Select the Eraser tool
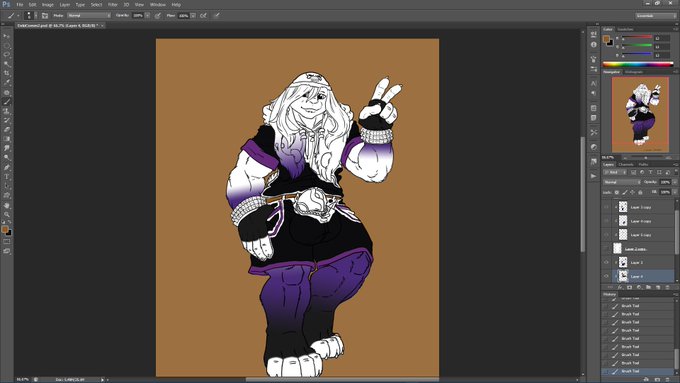Image resolution: width=680 pixels, height=383 pixels. point(7,130)
